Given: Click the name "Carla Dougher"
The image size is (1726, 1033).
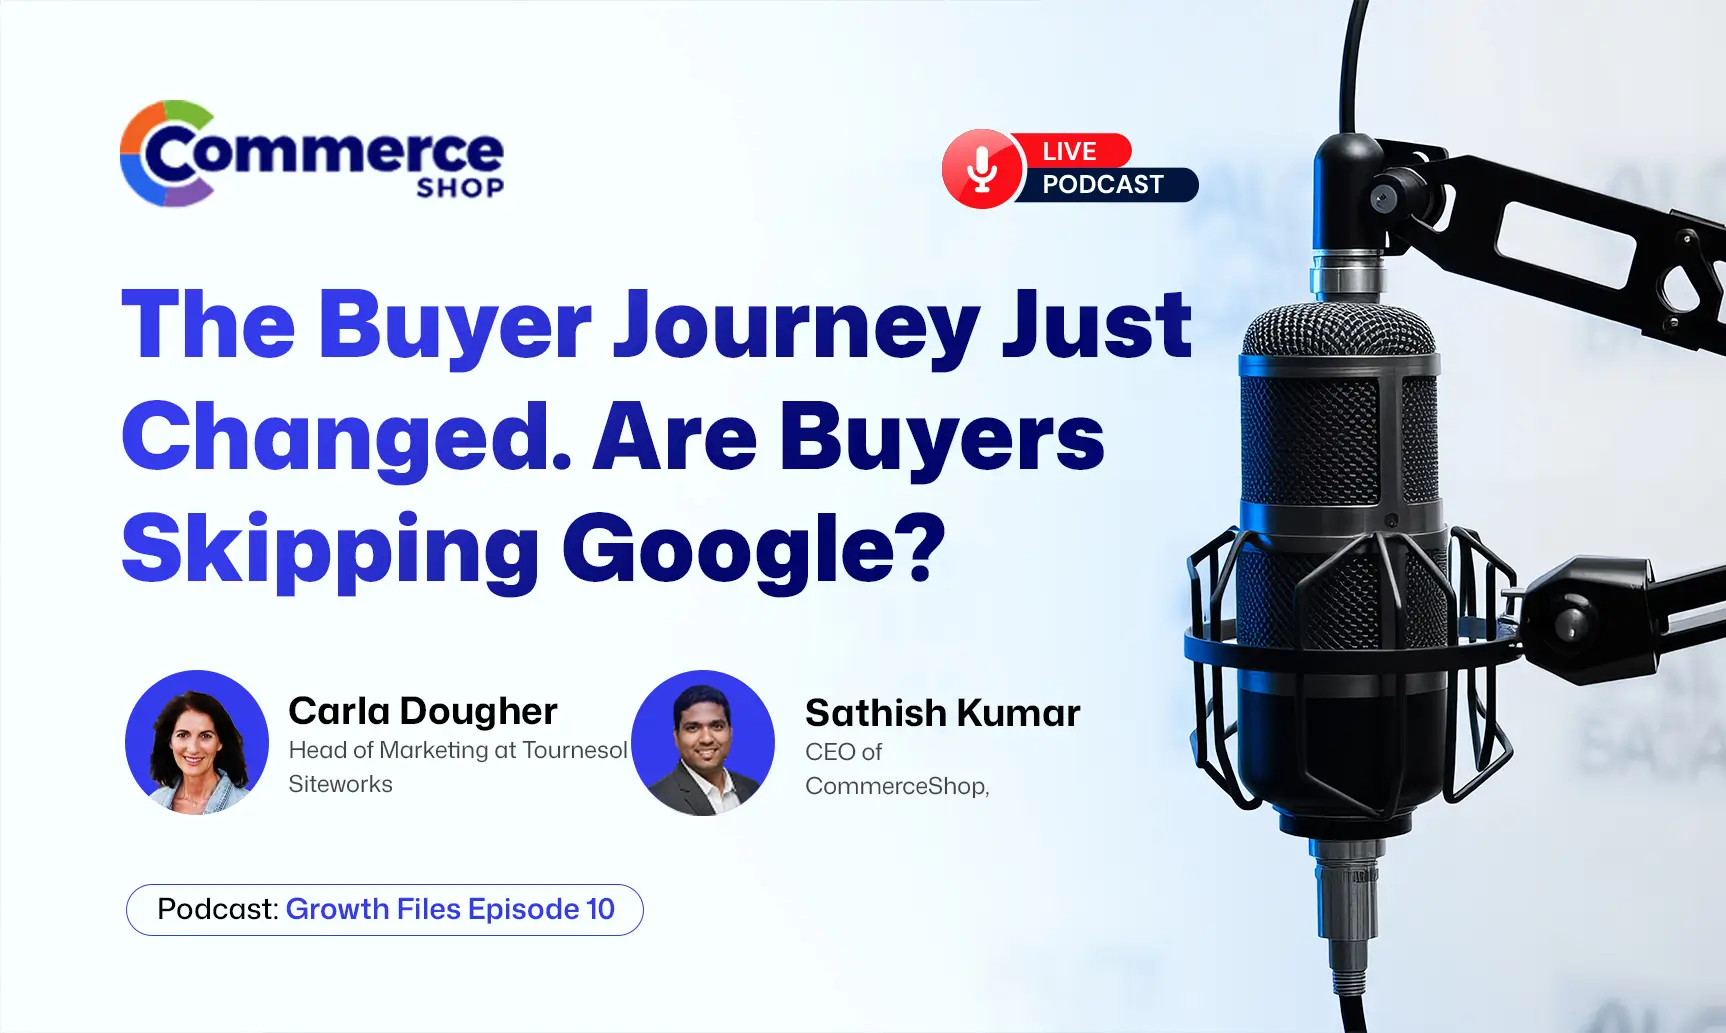Looking at the screenshot, I should coord(423,711).
